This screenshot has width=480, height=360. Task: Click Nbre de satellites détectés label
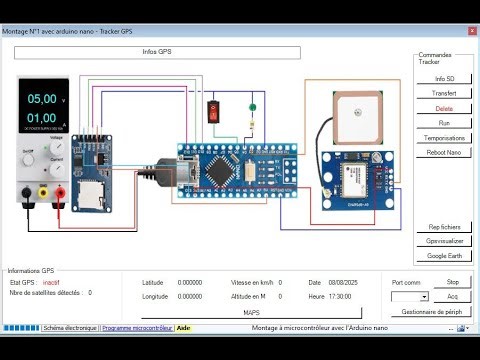click(x=46, y=293)
